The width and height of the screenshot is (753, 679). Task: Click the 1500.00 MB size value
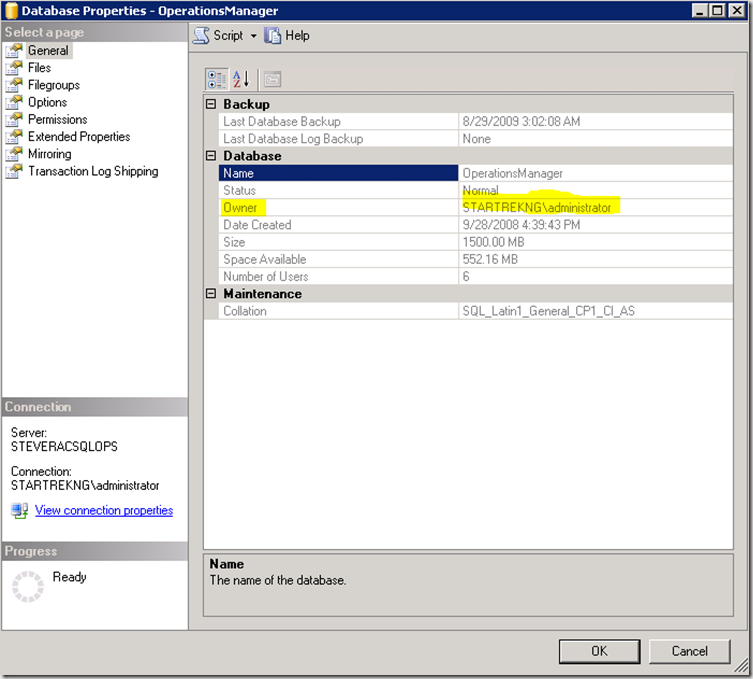click(x=493, y=242)
